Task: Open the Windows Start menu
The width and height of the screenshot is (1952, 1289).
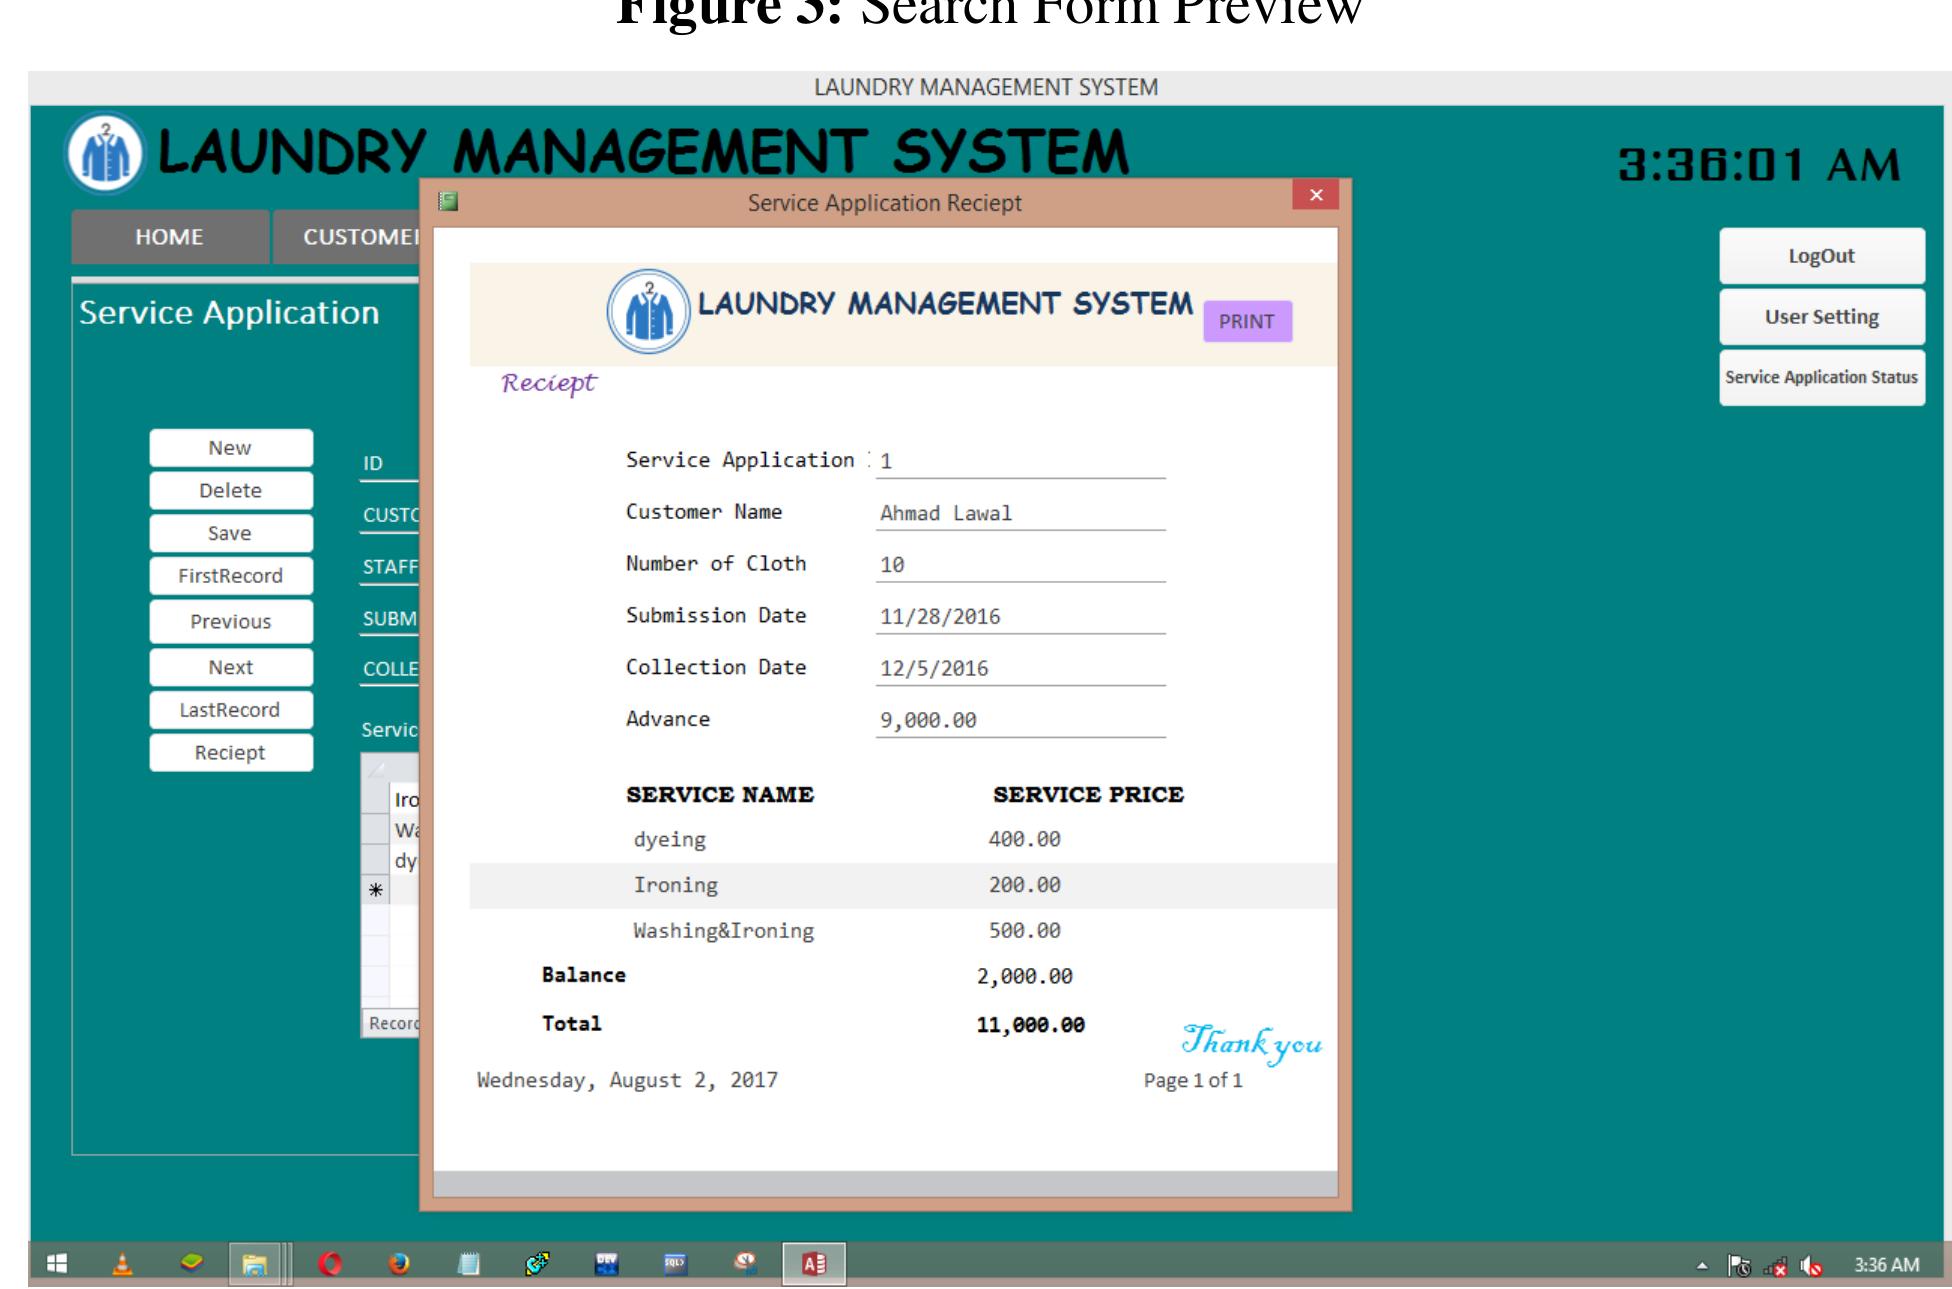Action: click(57, 1261)
